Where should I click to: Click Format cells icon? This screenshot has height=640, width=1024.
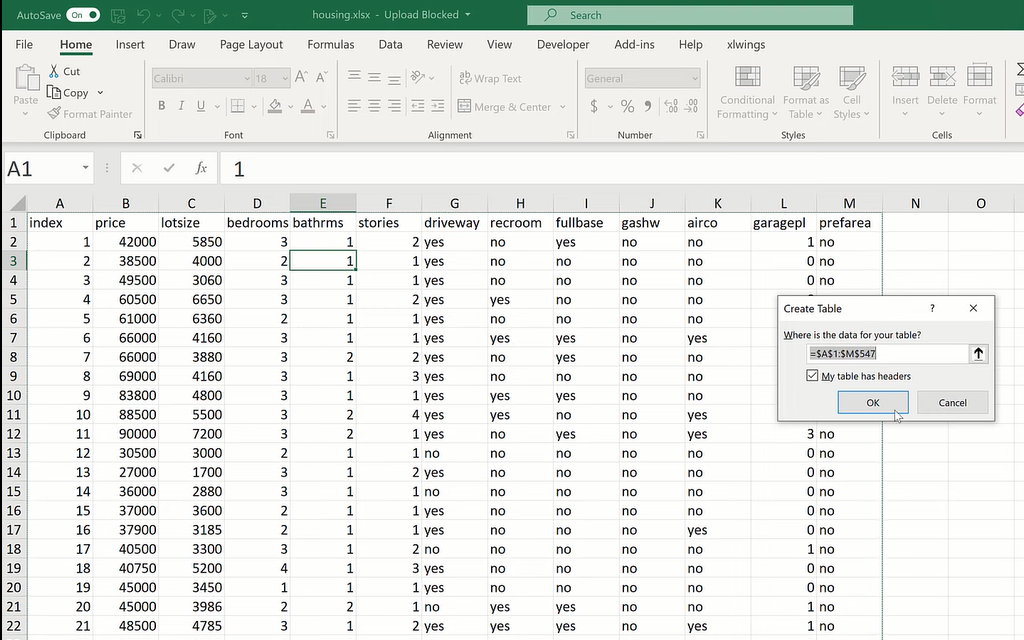click(980, 77)
